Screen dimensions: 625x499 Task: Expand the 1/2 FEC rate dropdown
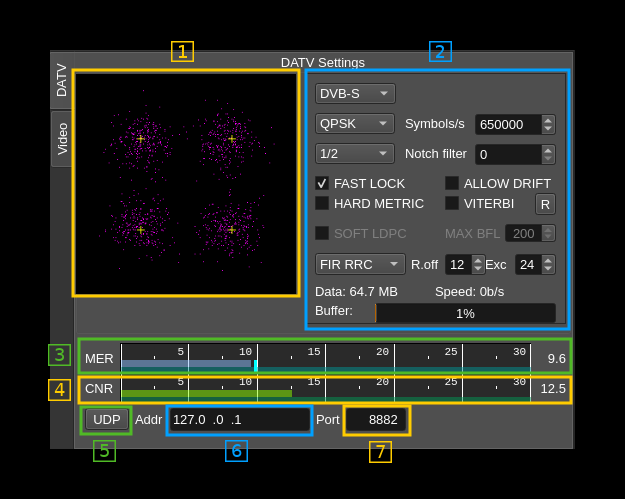tap(355, 154)
